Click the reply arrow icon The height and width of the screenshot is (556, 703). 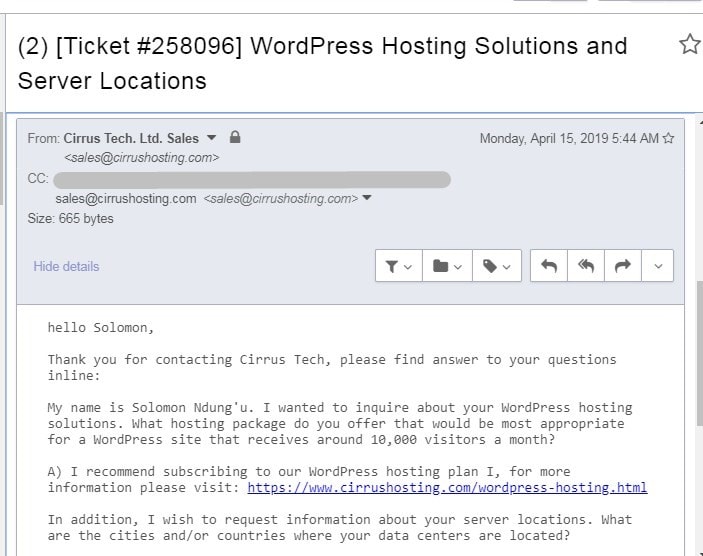[549, 266]
